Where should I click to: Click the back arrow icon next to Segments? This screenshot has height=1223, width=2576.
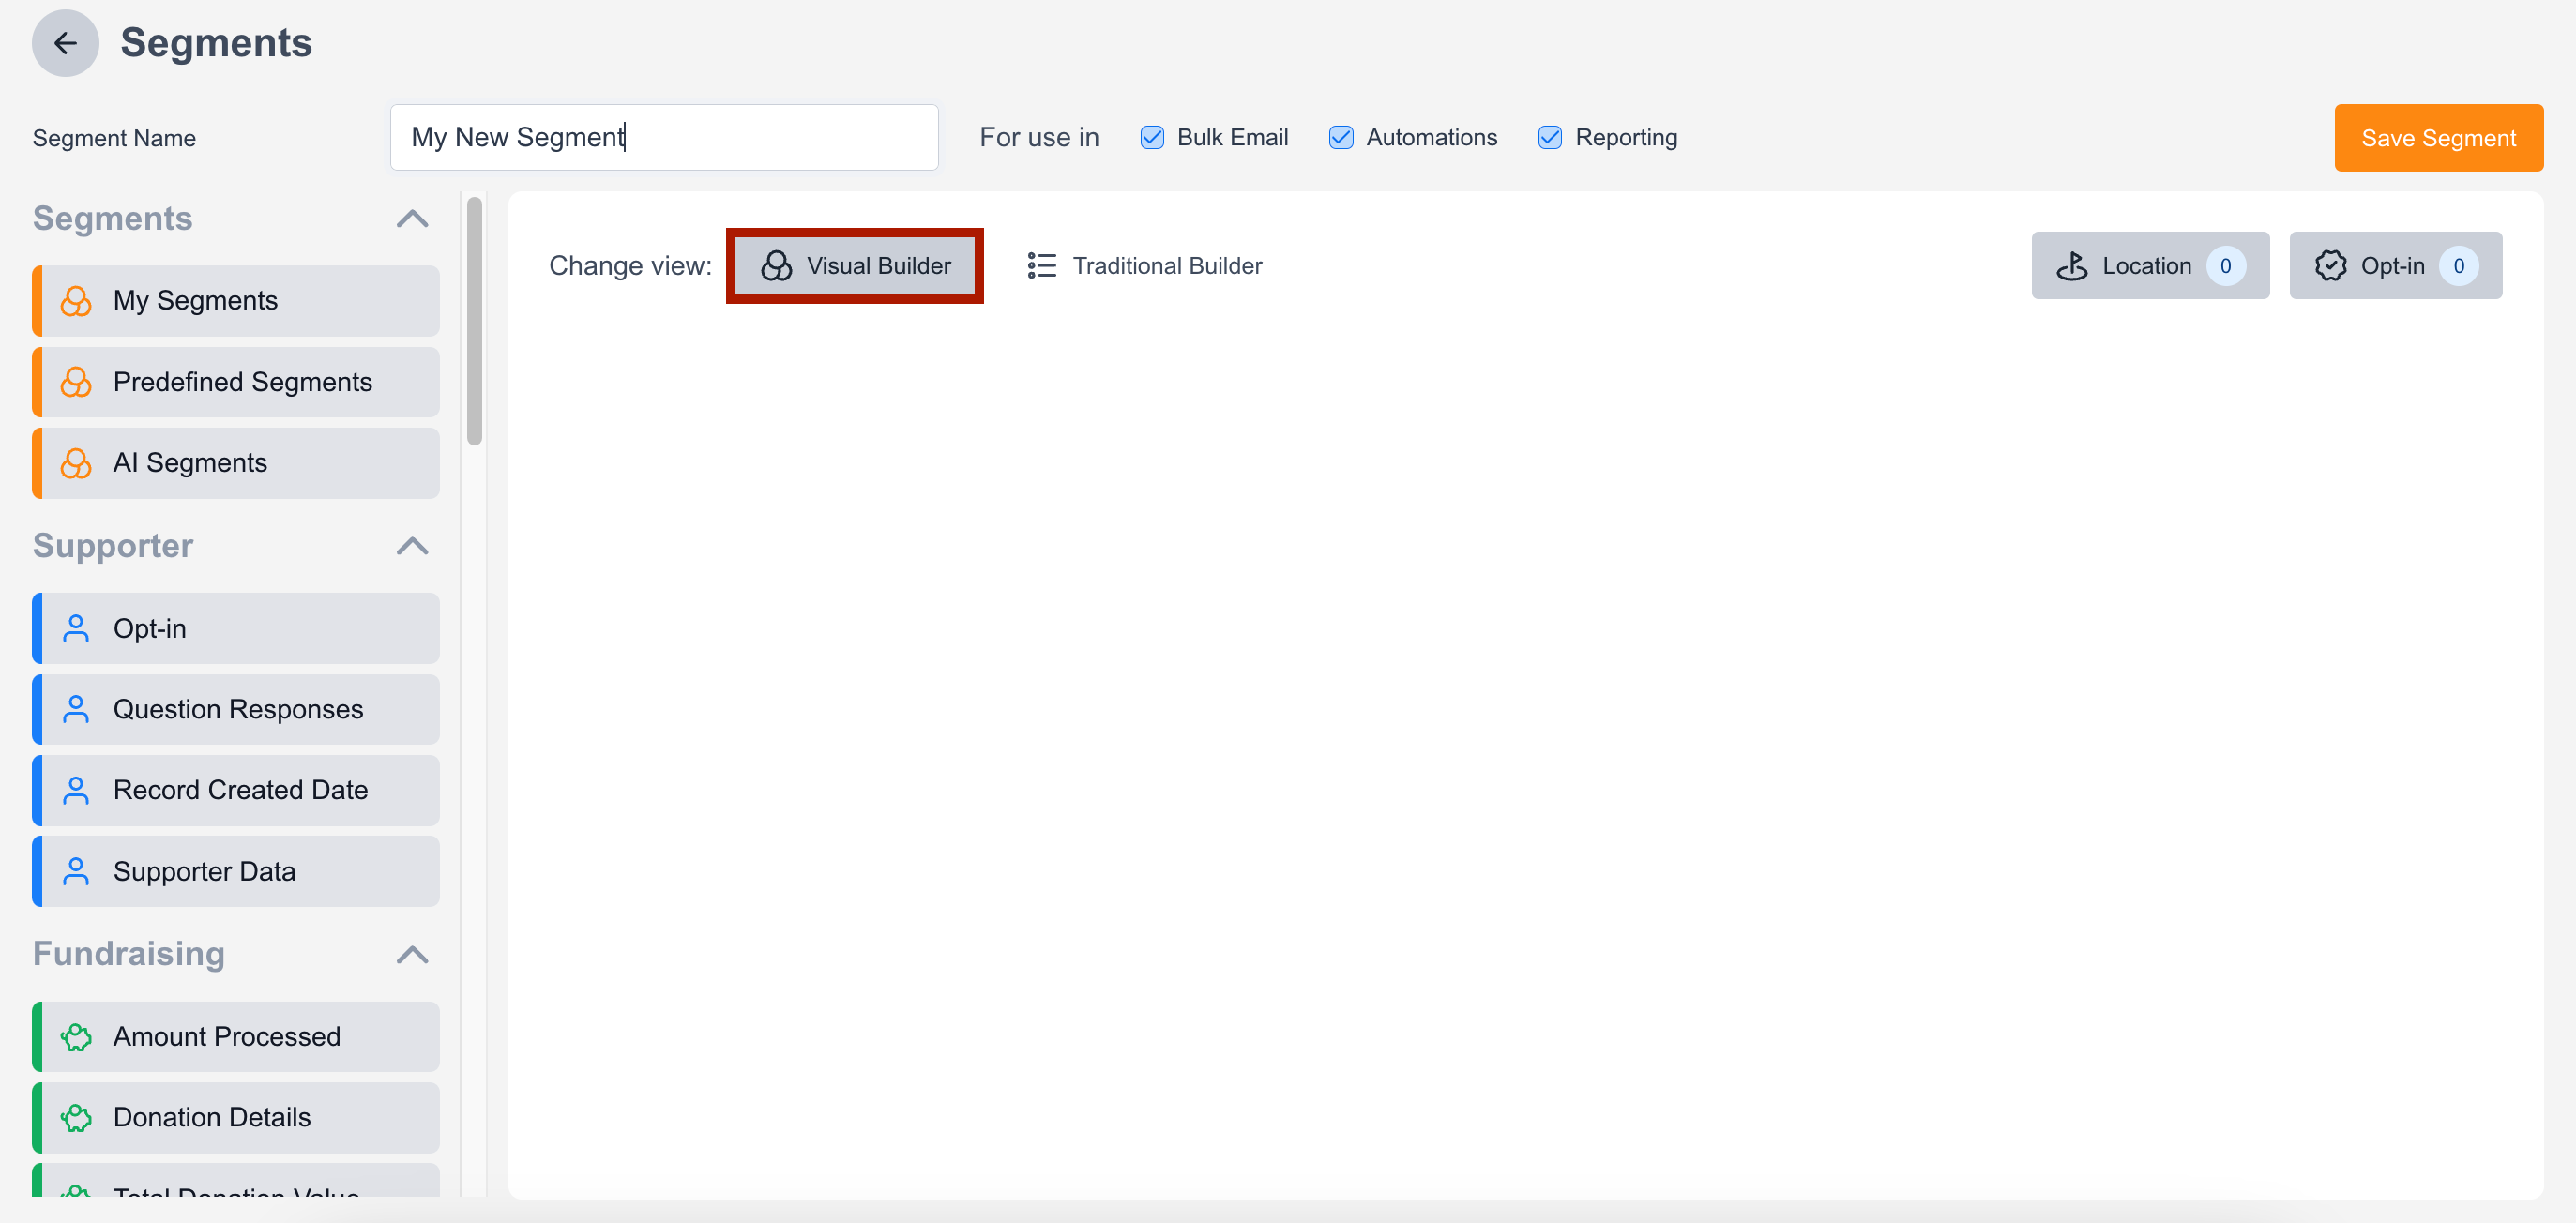pyautogui.click(x=64, y=43)
